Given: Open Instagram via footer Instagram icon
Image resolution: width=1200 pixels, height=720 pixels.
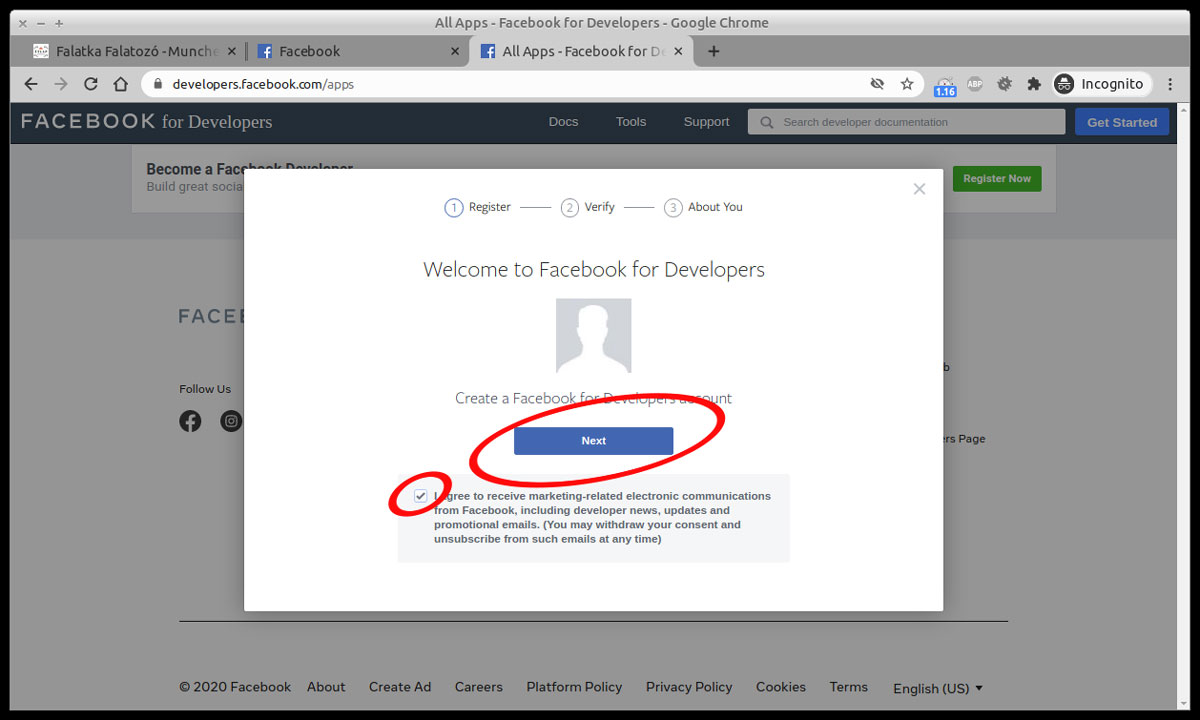Looking at the screenshot, I should (231, 421).
